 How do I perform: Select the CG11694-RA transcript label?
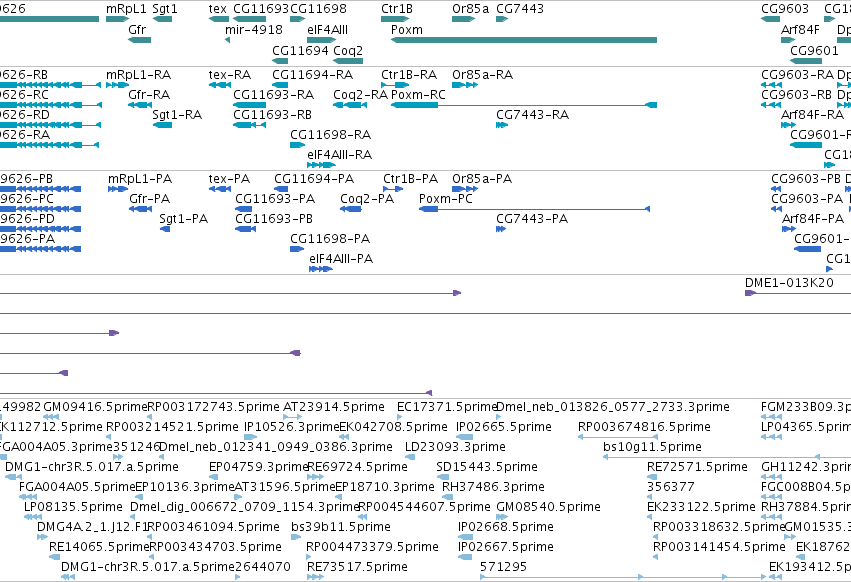313,75
